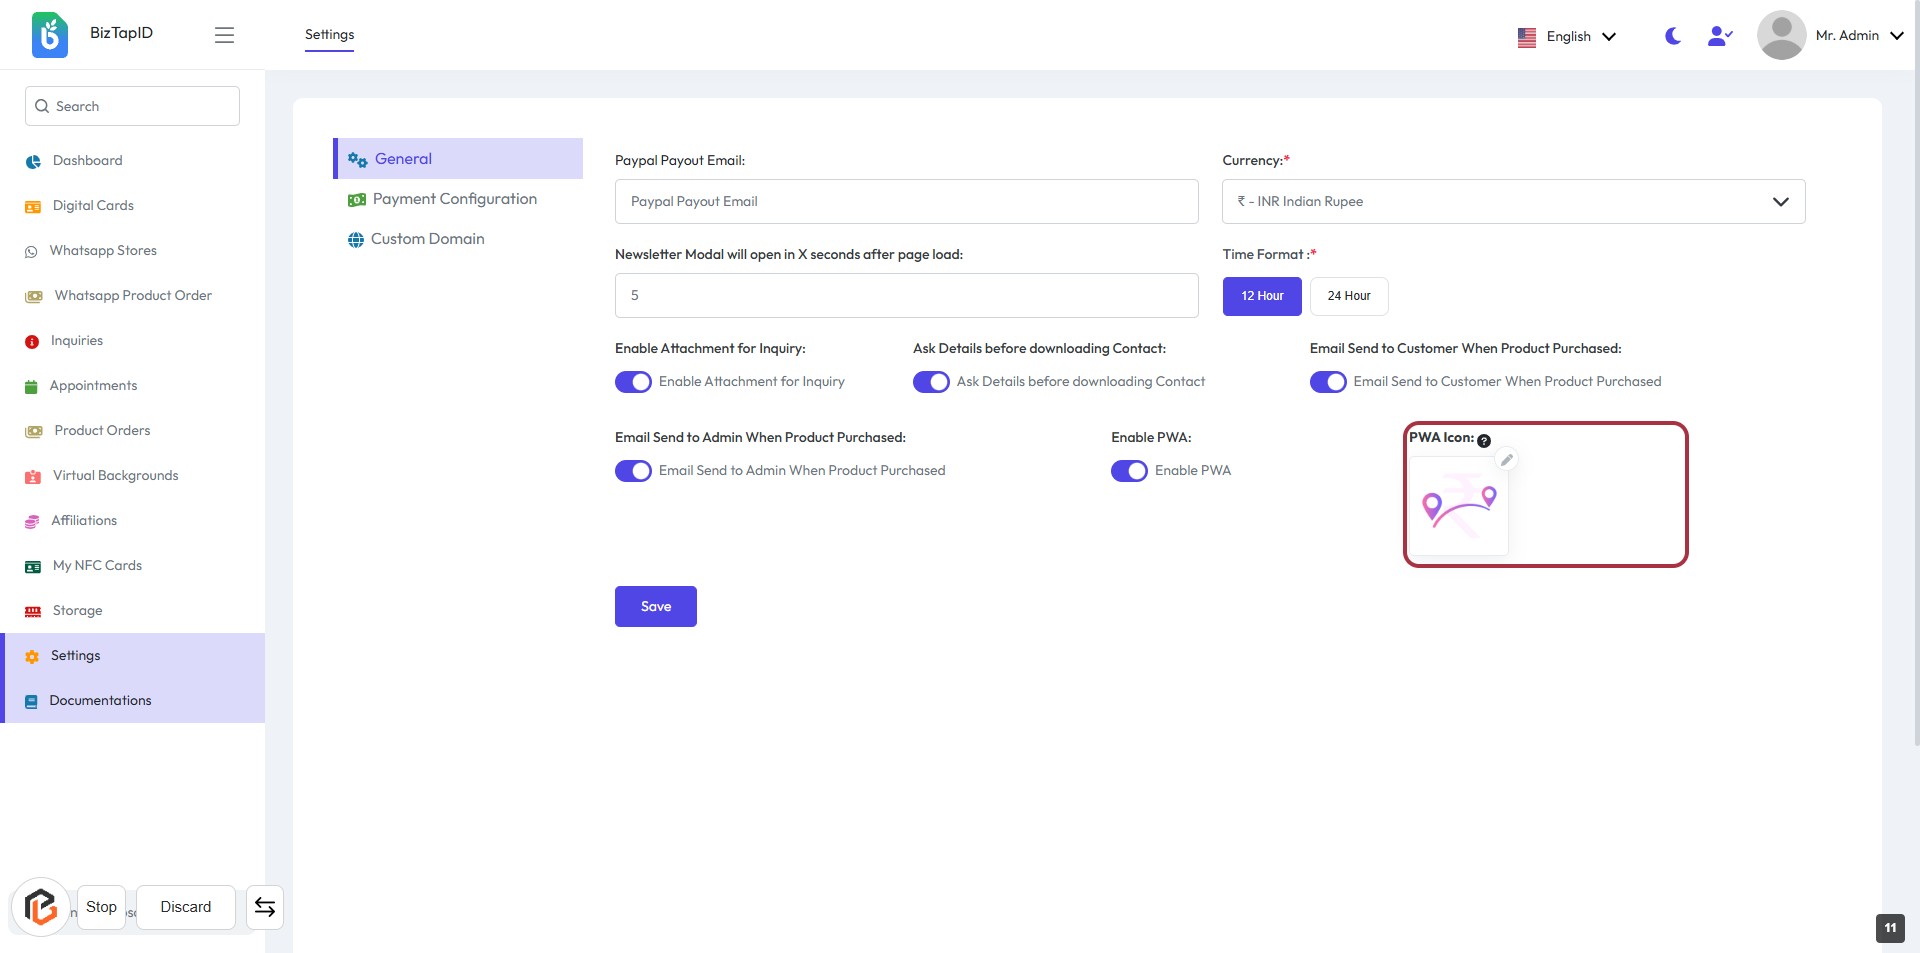
Task: Open the Currency dropdown
Action: 1513,201
